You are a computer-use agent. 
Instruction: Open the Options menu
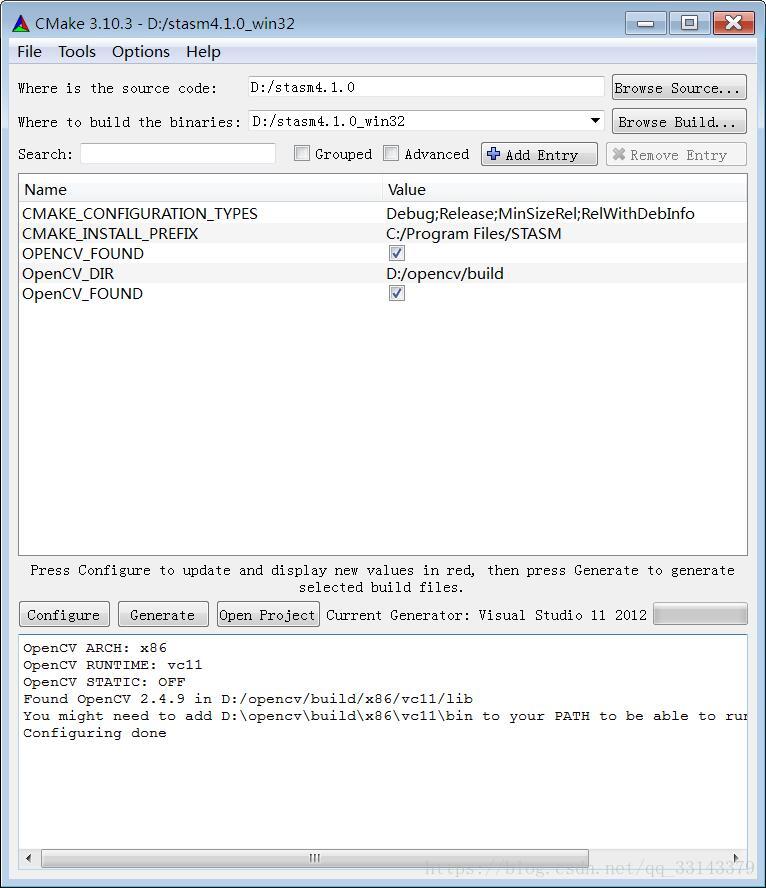[141, 52]
